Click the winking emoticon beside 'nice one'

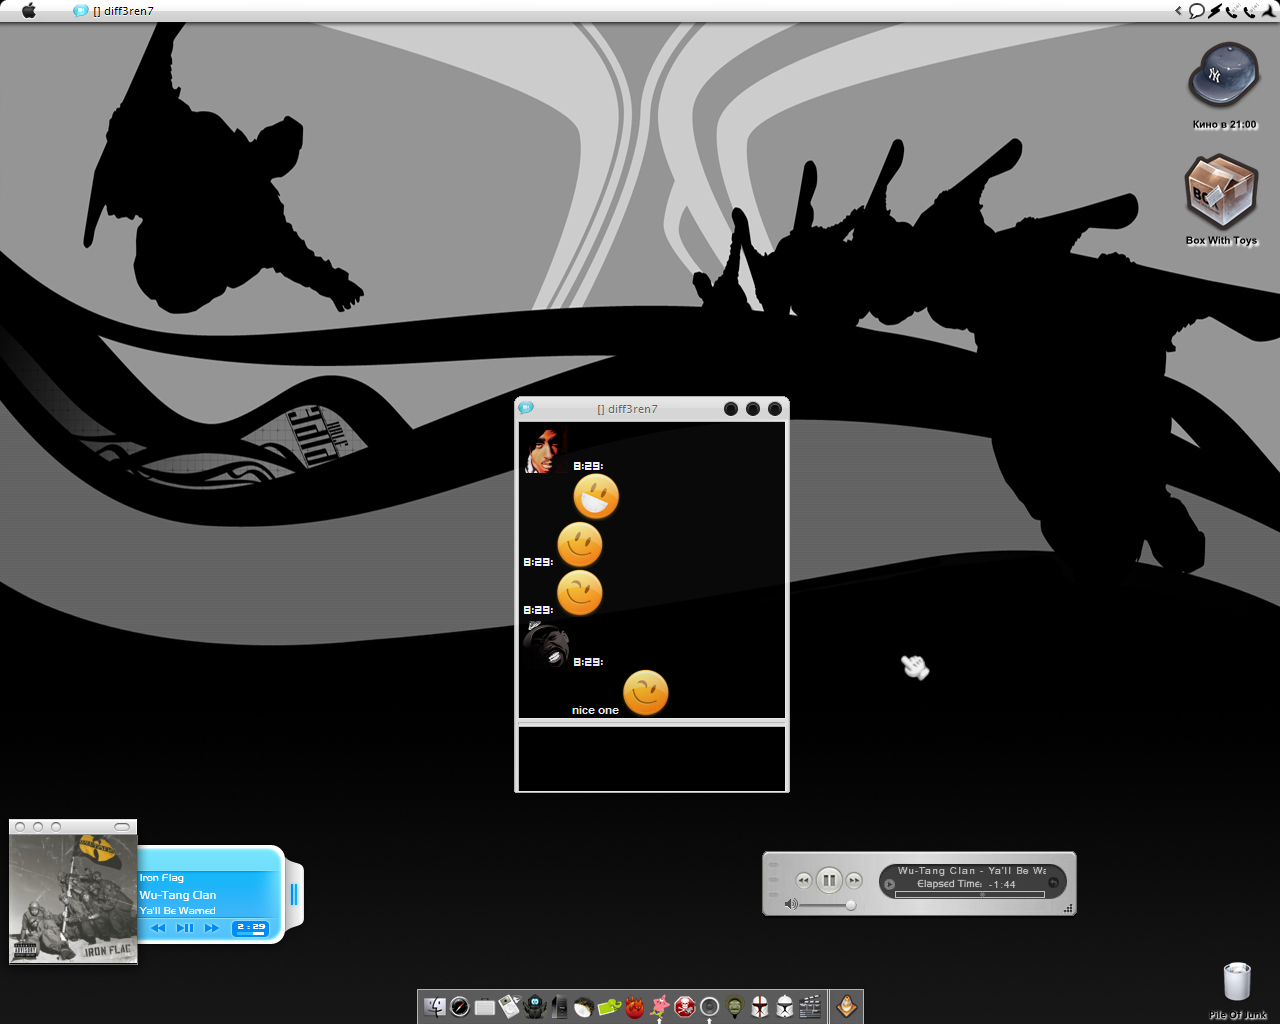[646, 693]
